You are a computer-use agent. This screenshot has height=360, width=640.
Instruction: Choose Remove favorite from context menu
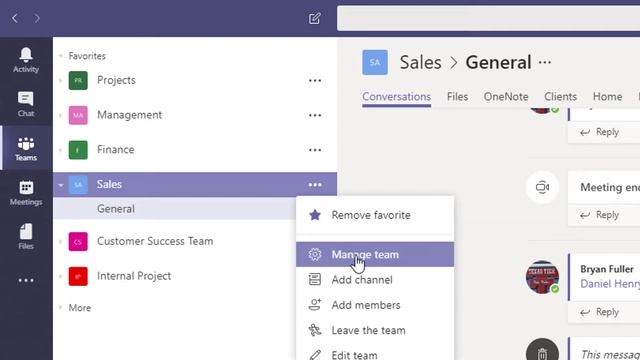[375, 215]
